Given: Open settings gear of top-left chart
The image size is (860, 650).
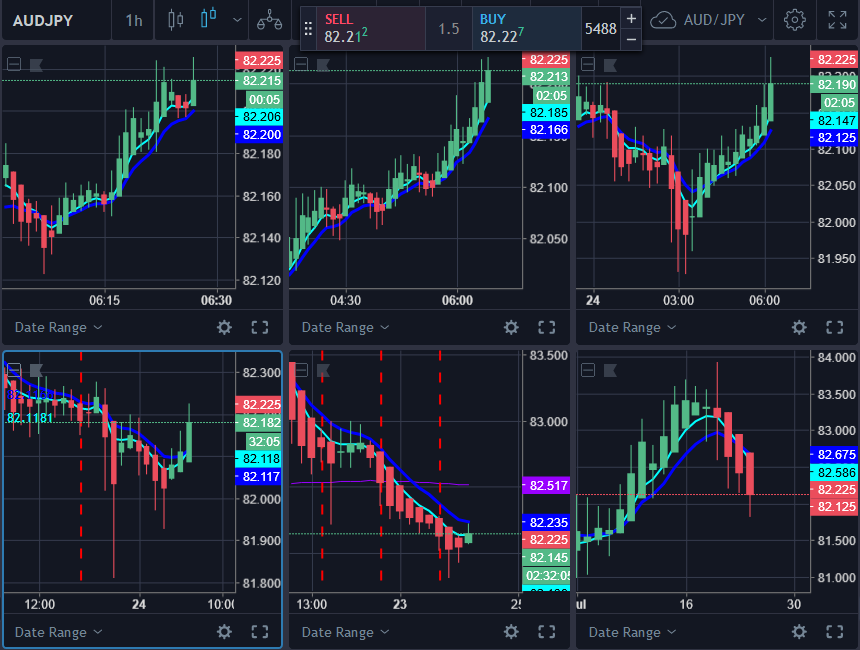Looking at the screenshot, I should coord(224,327).
